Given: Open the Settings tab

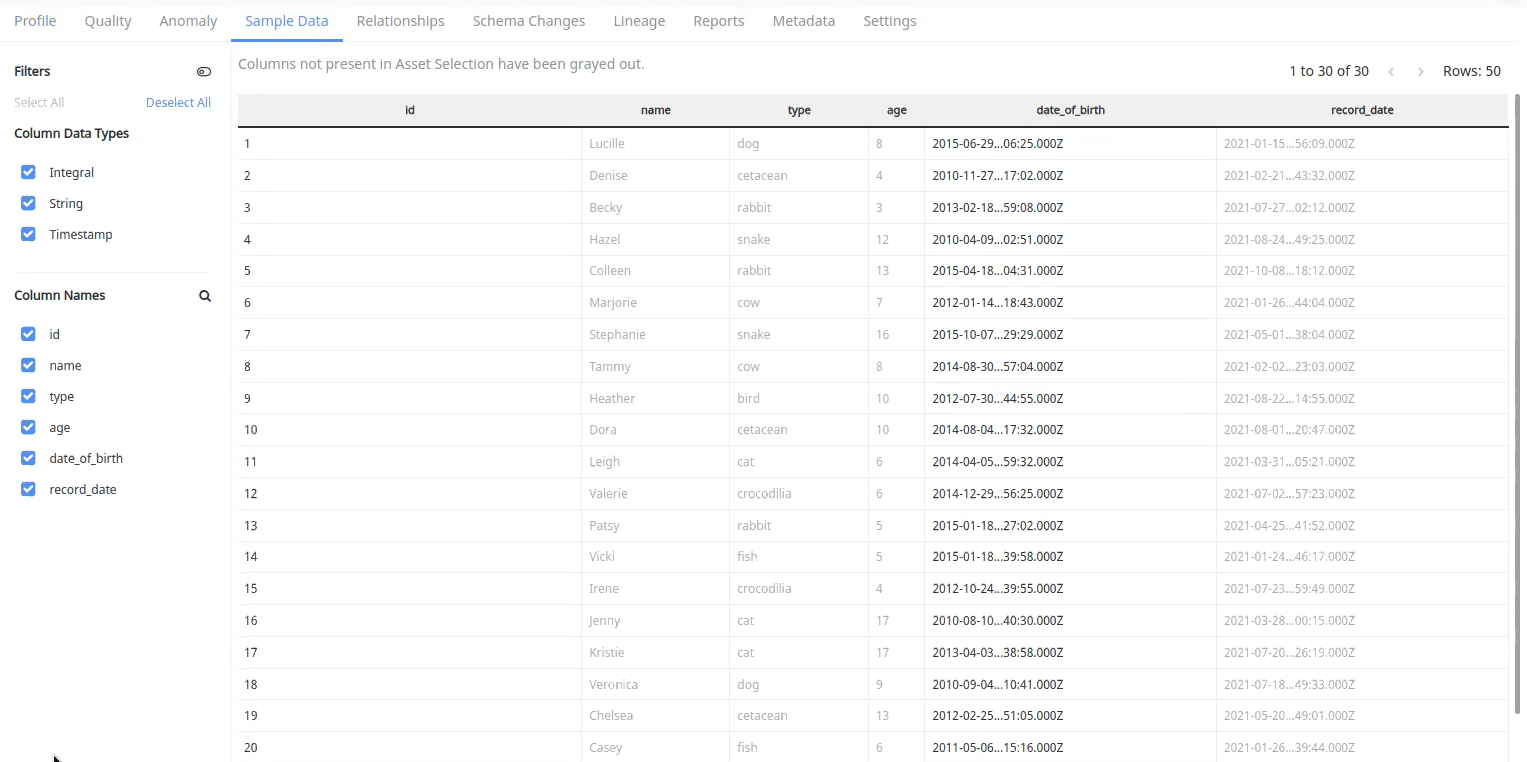Looking at the screenshot, I should click(889, 20).
